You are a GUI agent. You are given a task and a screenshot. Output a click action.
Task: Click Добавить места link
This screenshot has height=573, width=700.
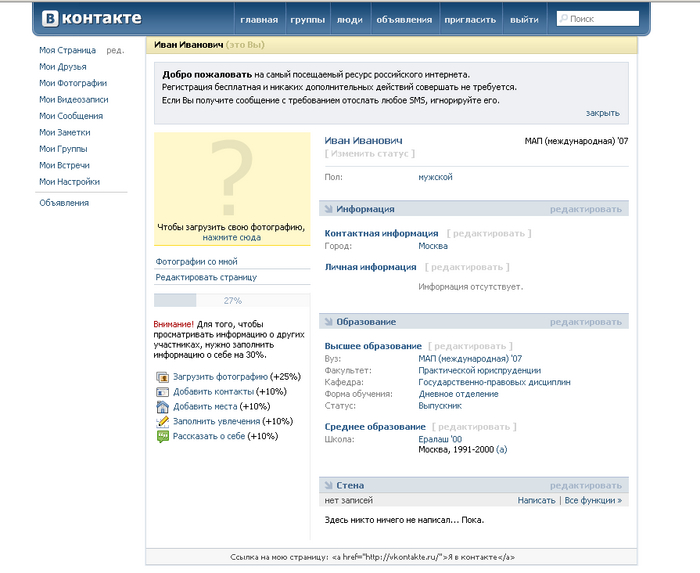pos(205,407)
